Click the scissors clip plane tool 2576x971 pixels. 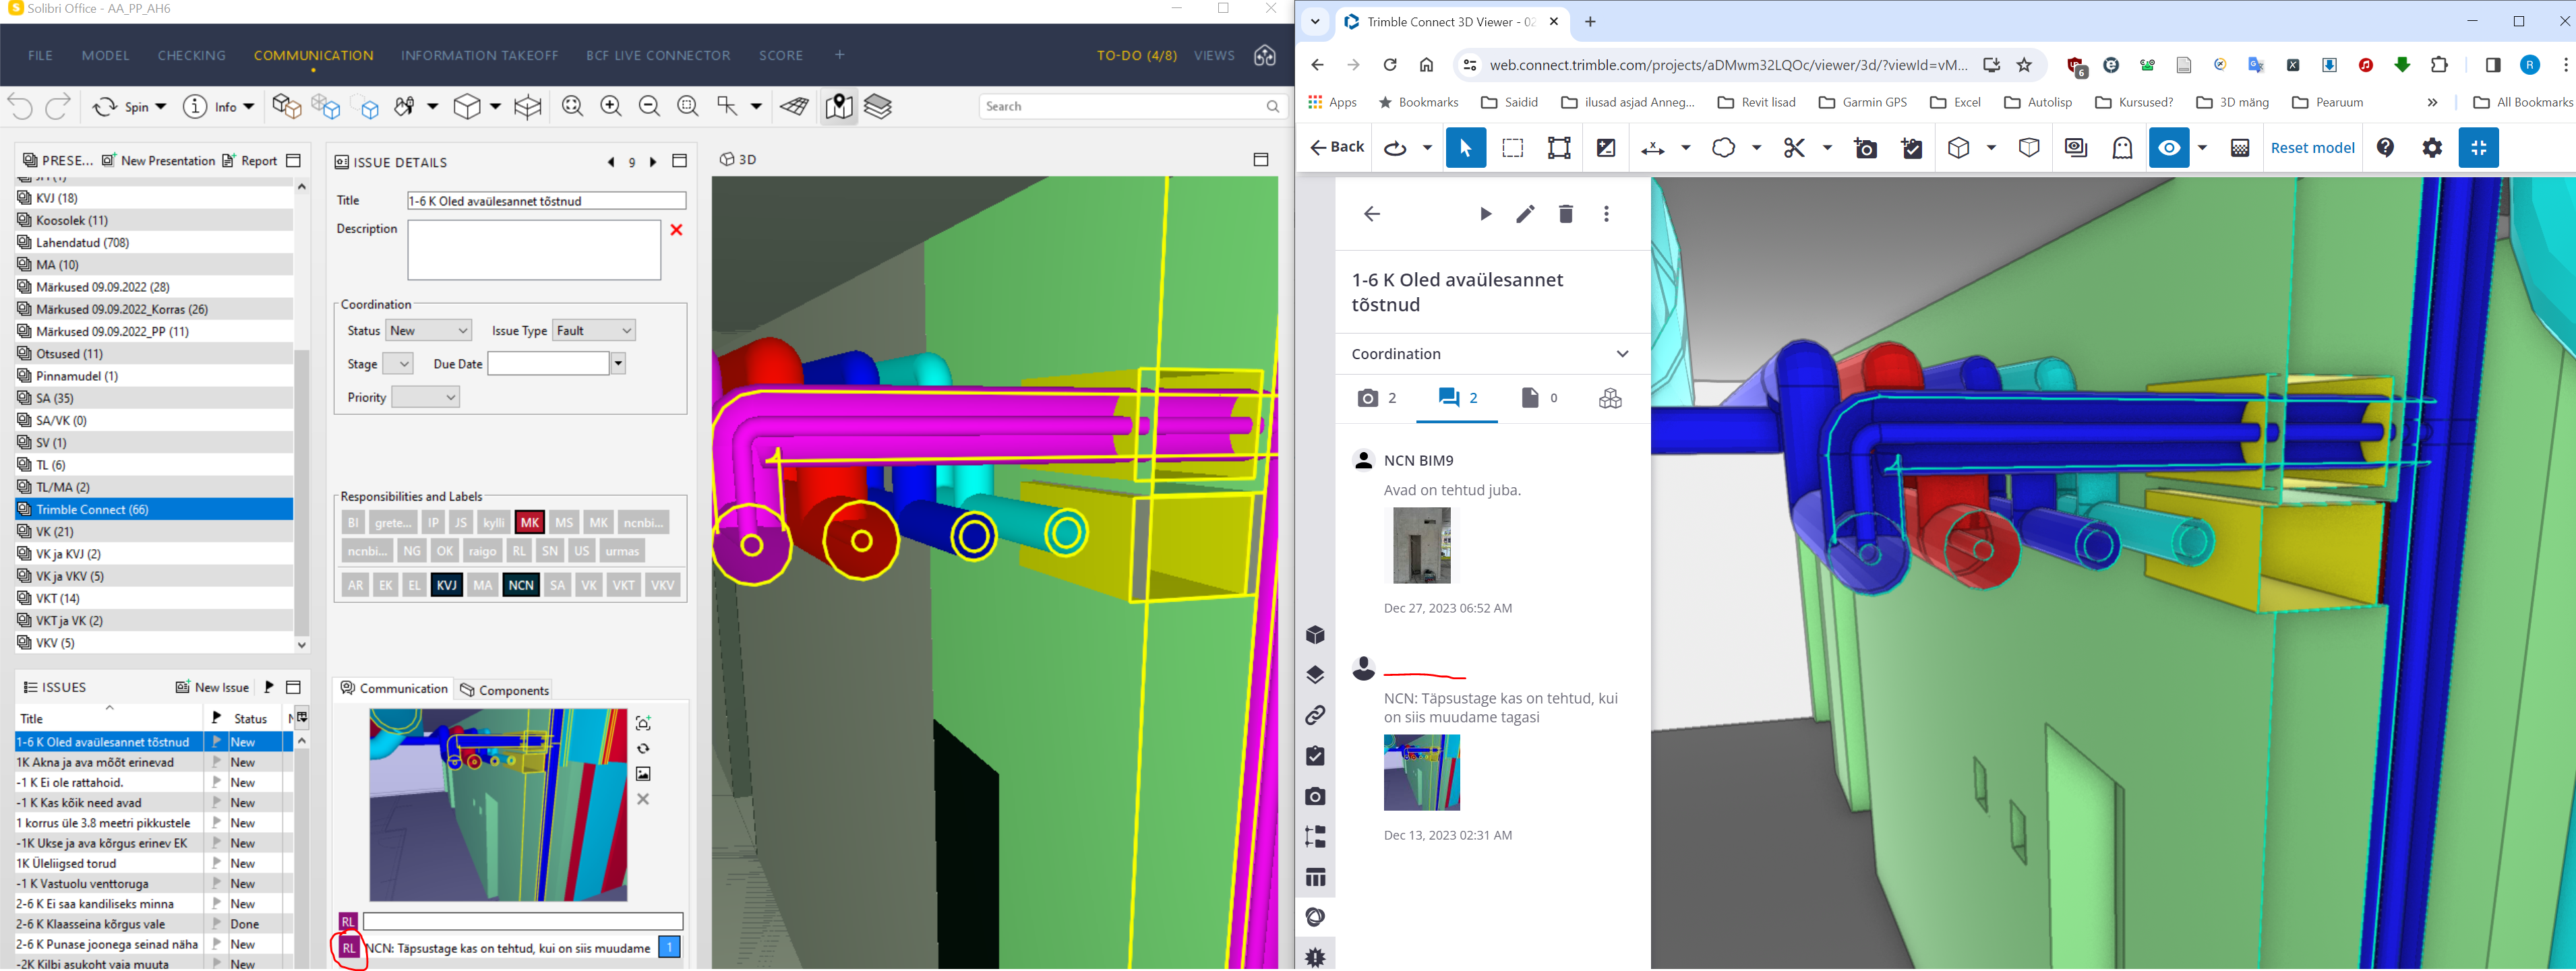coord(1794,148)
